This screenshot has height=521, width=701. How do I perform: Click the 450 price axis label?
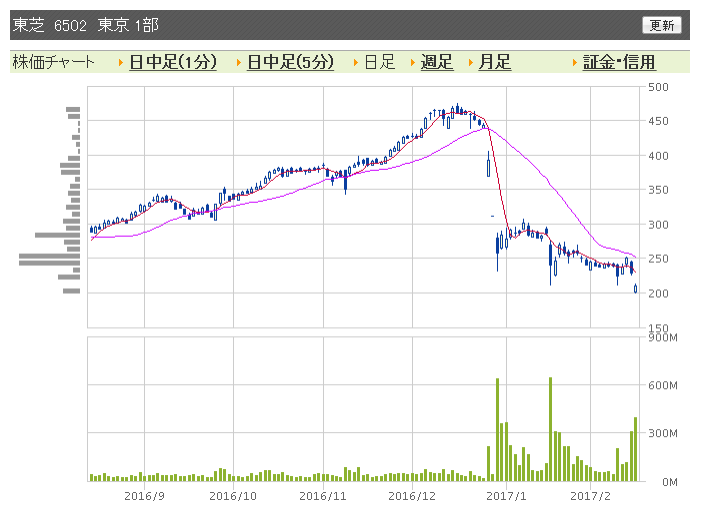coord(658,121)
